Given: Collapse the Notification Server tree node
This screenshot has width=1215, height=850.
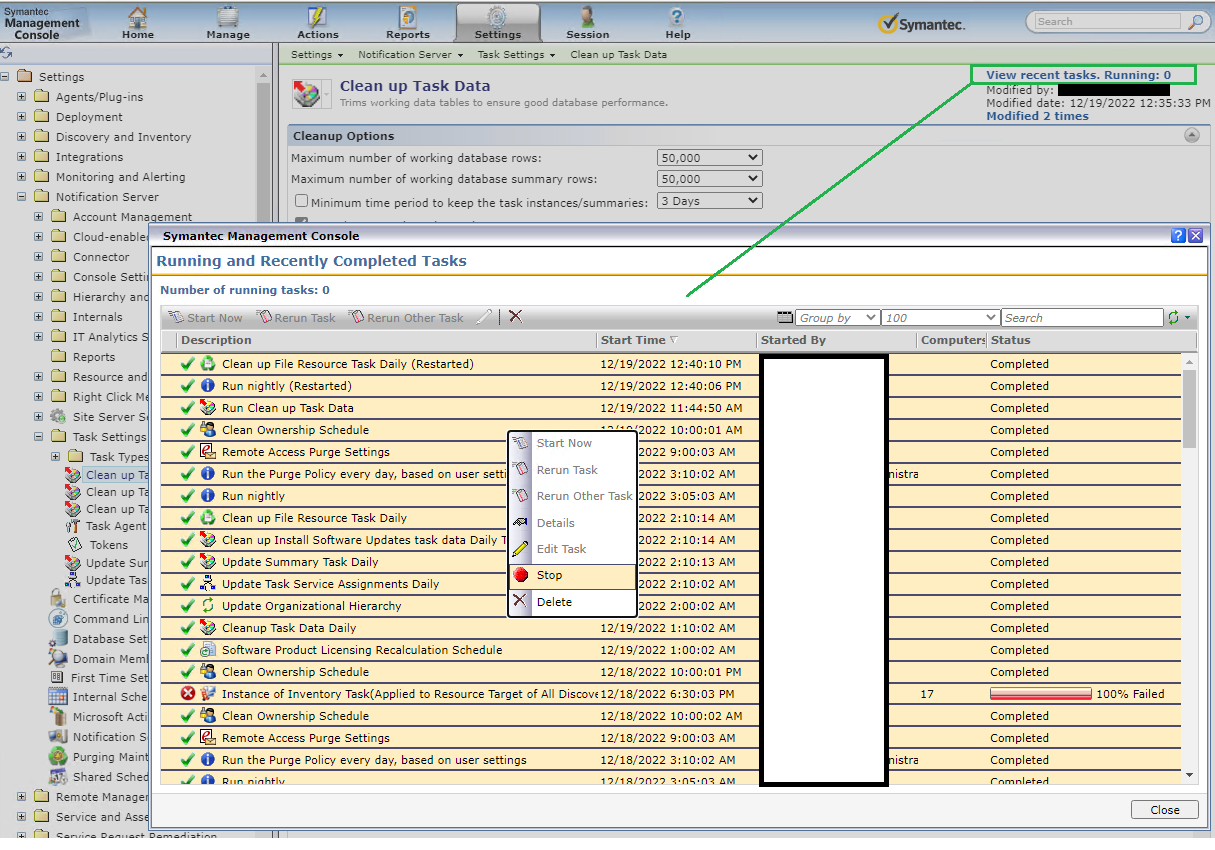Looking at the screenshot, I should (x=22, y=197).
